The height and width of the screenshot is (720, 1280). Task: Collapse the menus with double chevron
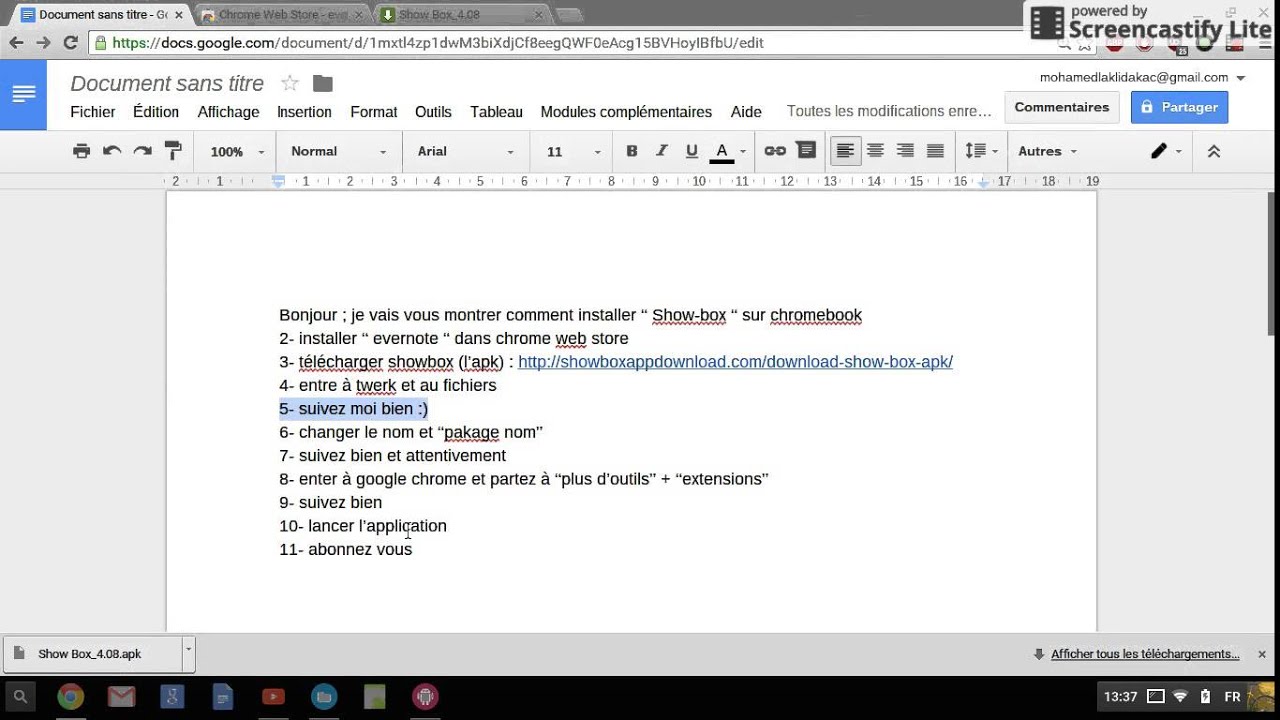[x=1214, y=151]
